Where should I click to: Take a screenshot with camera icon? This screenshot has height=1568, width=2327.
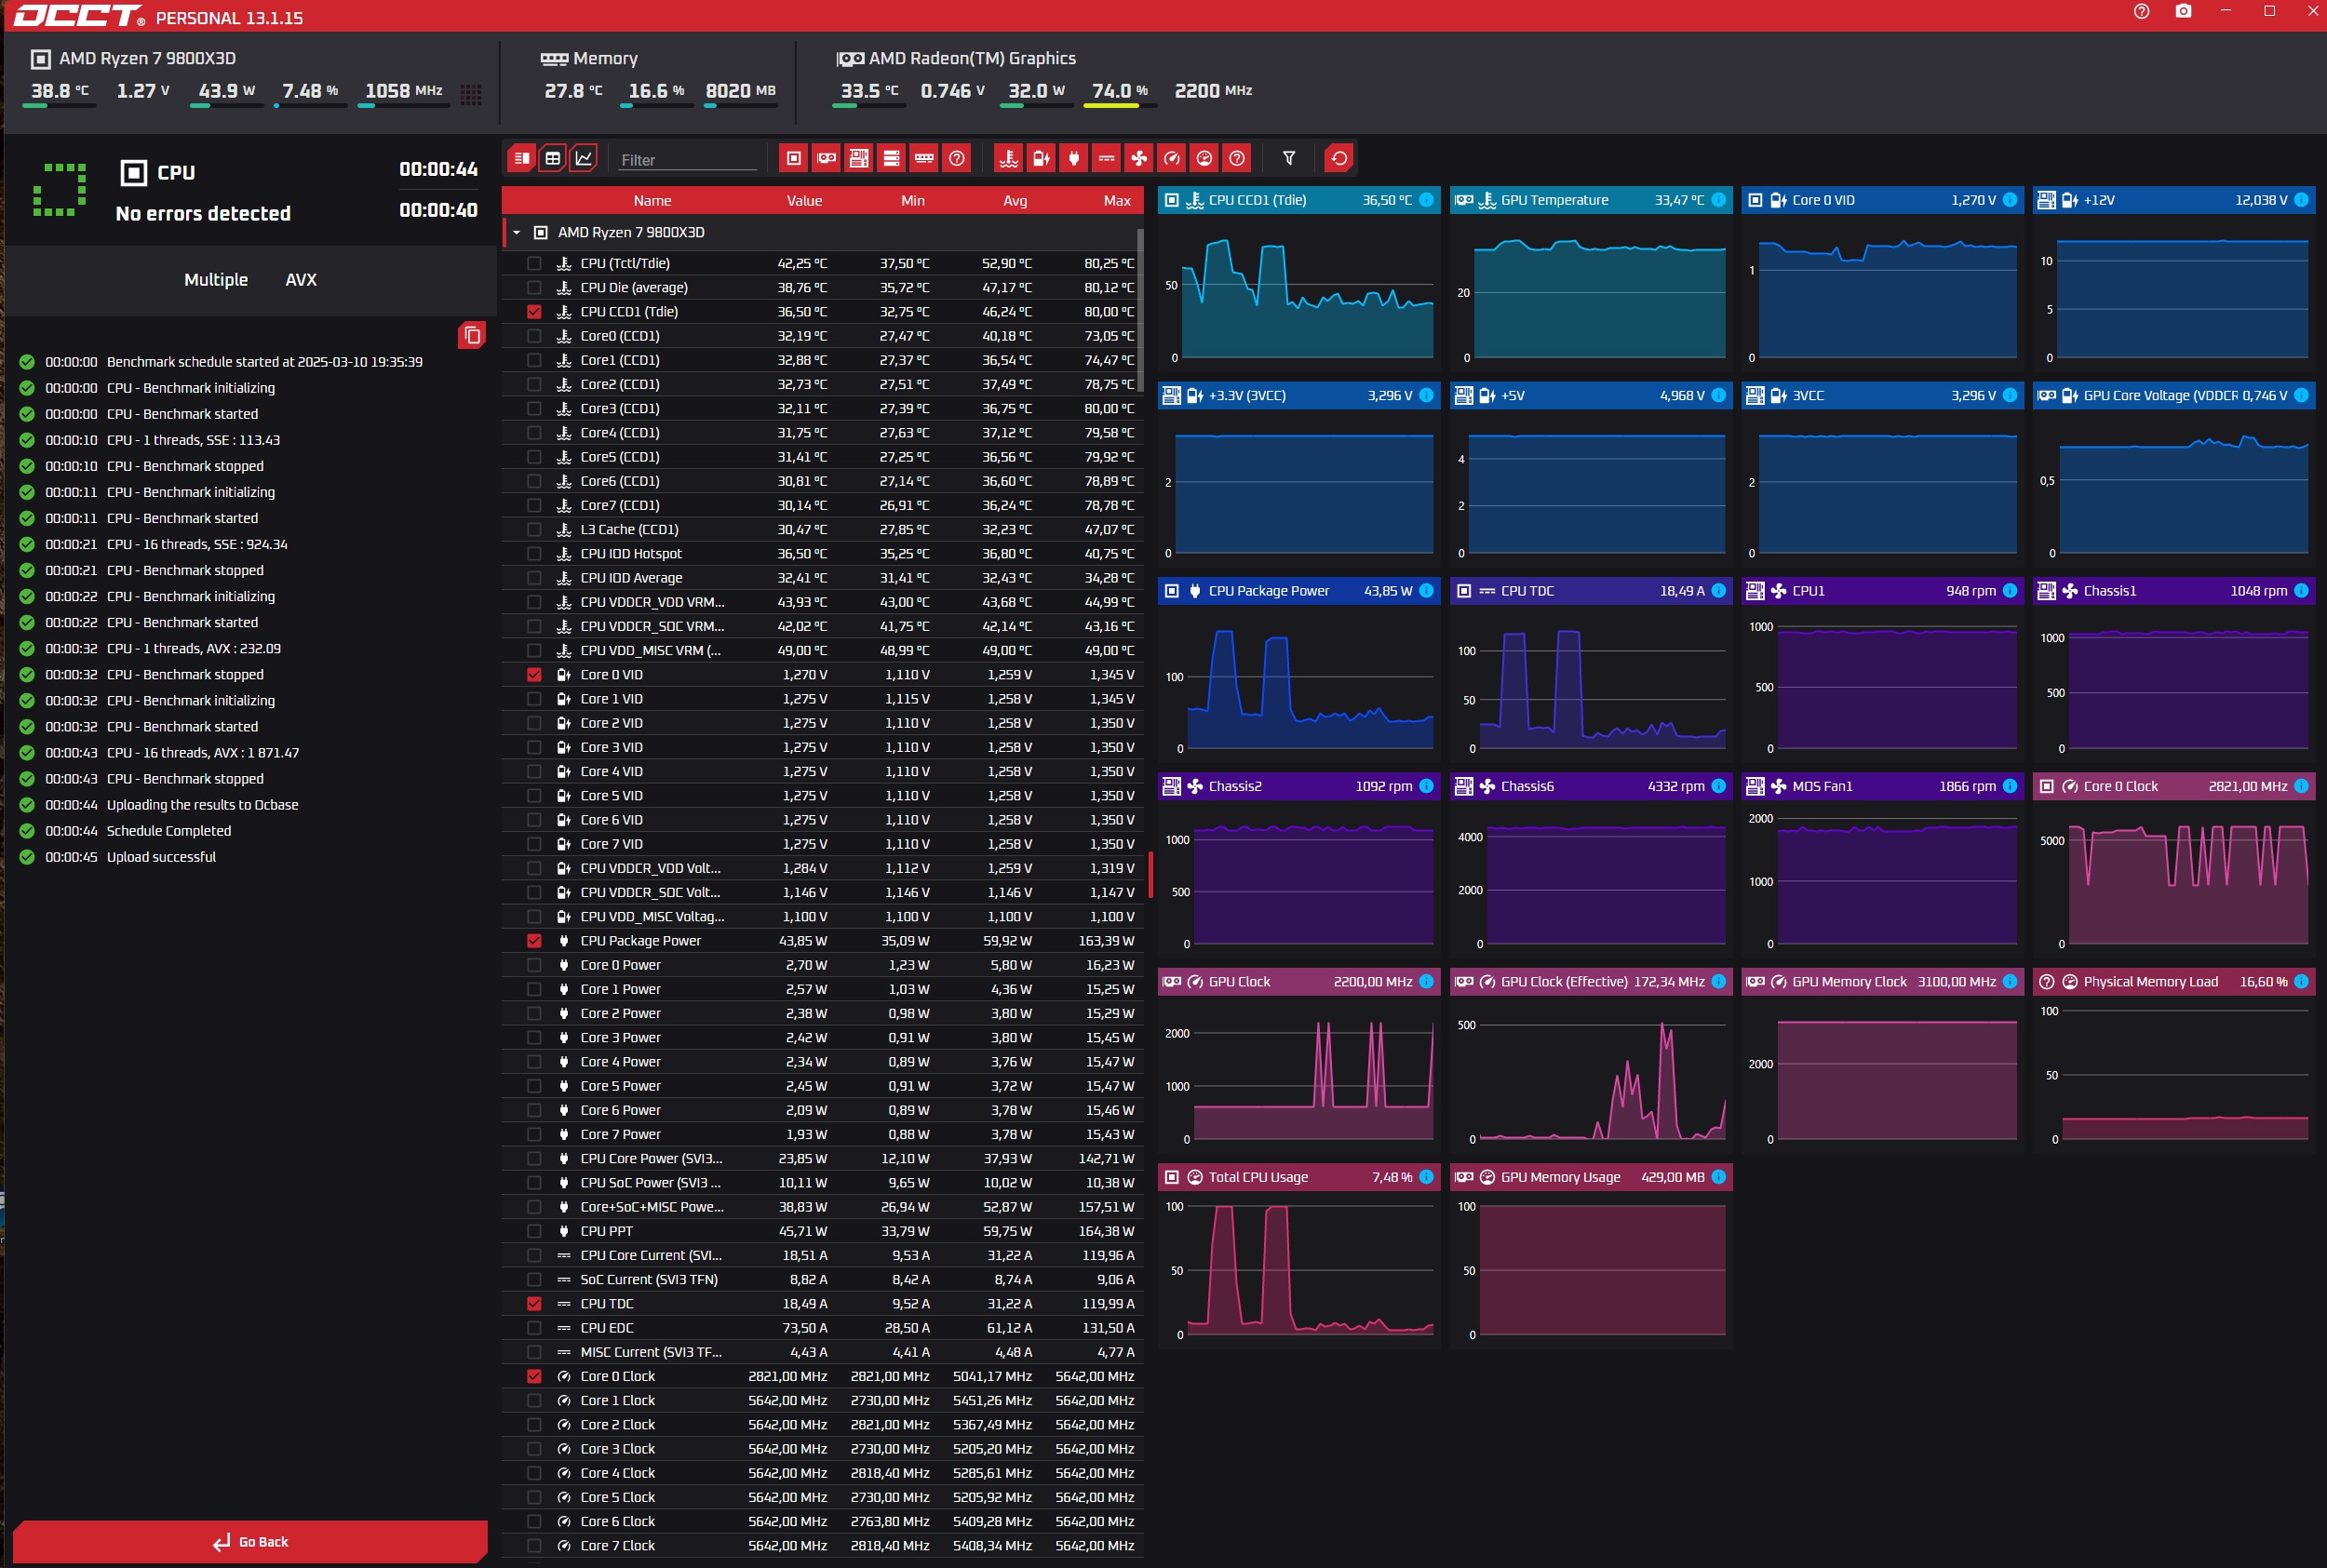2183,12
